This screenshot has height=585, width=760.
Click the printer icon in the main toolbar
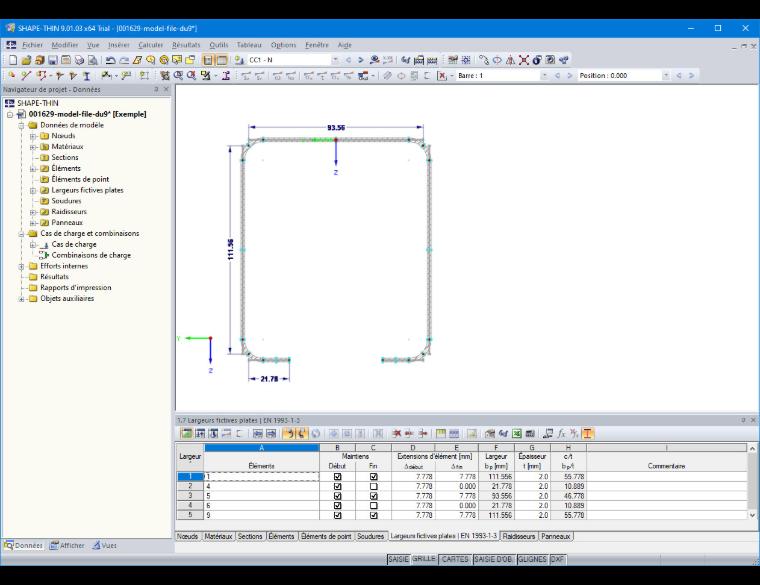(79, 60)
